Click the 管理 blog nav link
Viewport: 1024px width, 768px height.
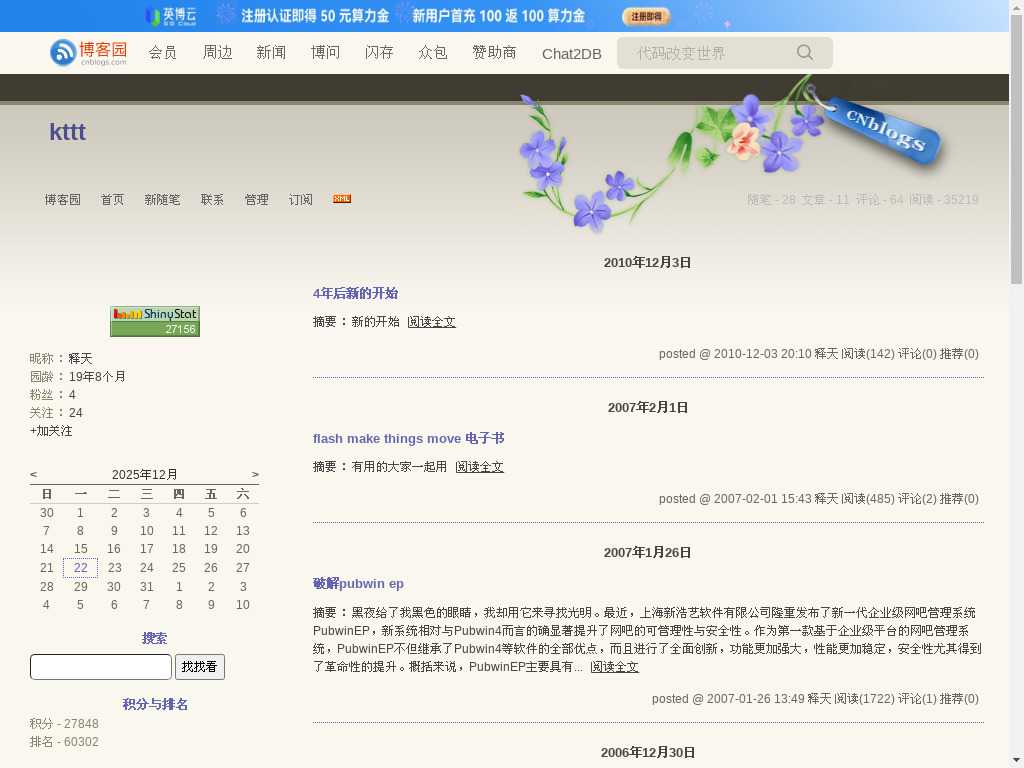coord(256,200)
